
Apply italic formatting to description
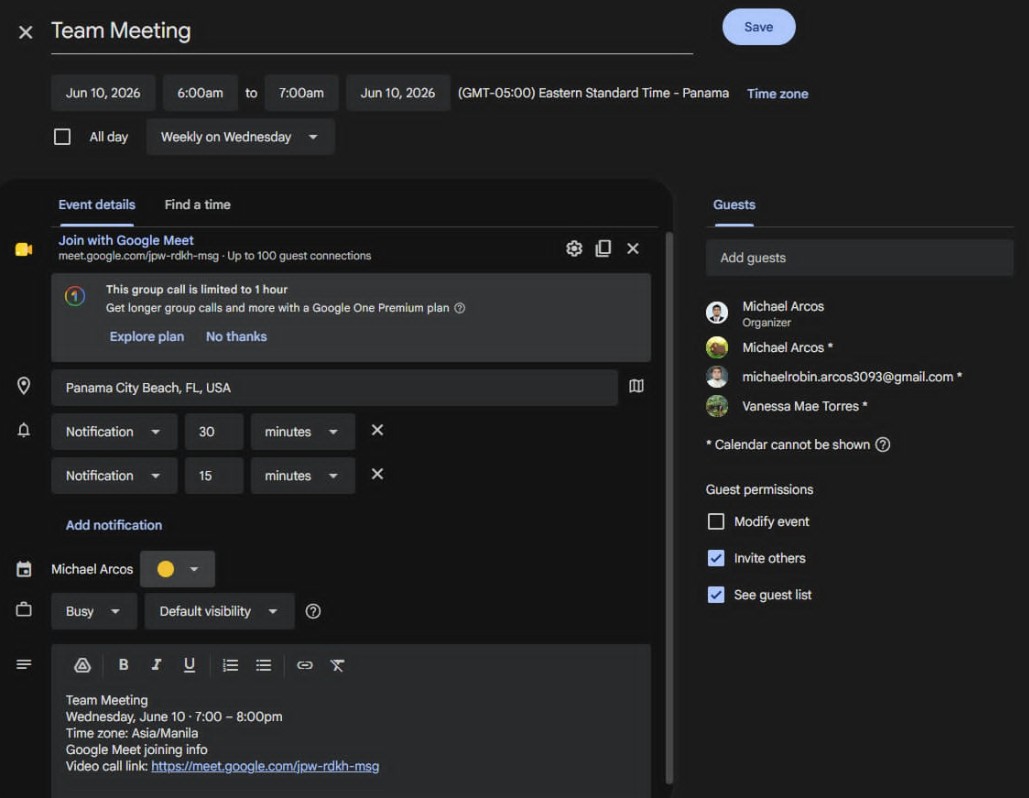[x=156, y=665]
